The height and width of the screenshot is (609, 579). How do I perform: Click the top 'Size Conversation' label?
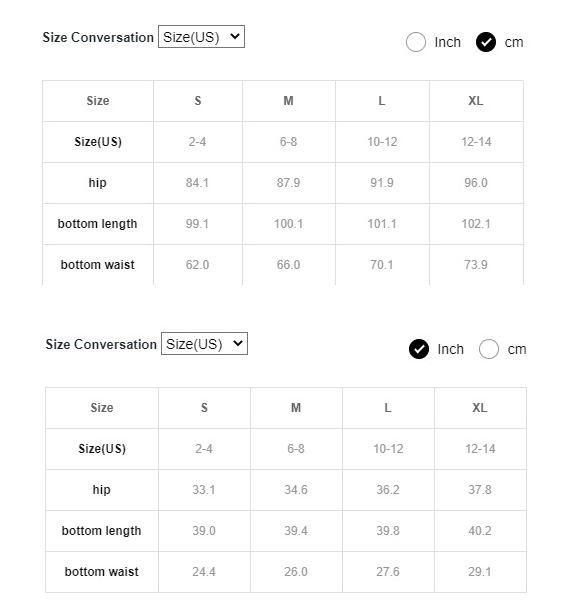coord(98,37)
